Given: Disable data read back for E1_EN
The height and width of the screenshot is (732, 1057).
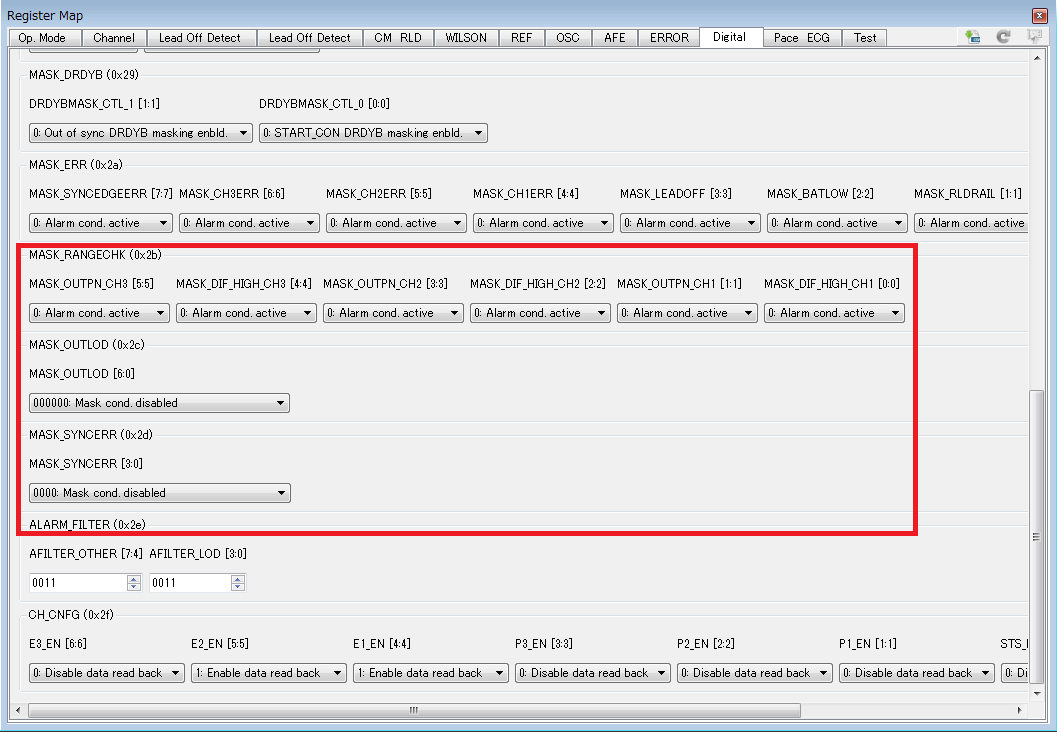Looking at the screenshot, I should [430, 672].
